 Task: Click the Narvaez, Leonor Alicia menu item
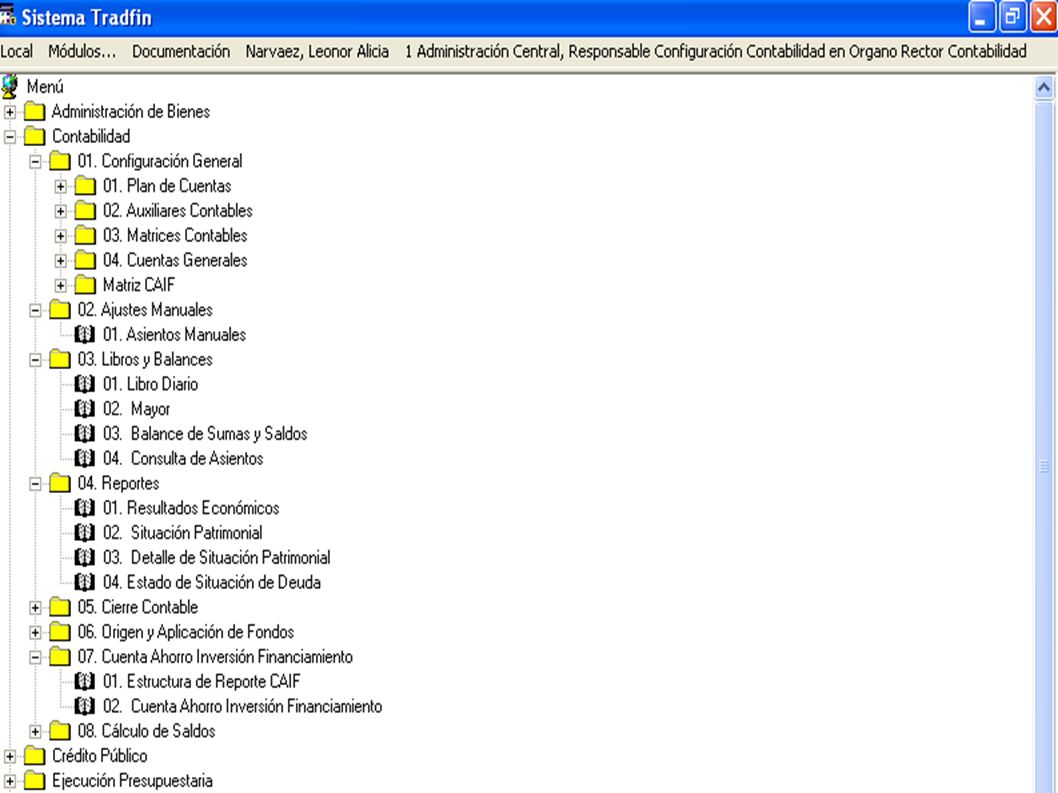(317, 51)
